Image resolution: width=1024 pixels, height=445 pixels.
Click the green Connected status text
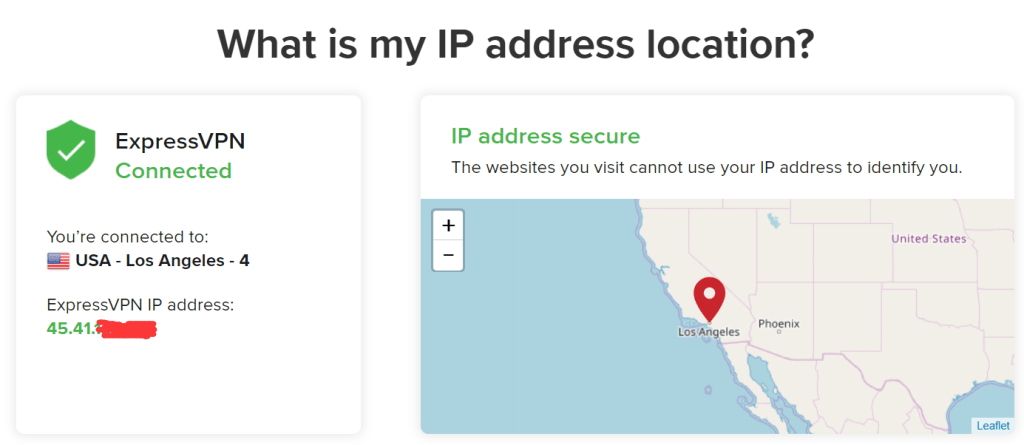(173, 171)
